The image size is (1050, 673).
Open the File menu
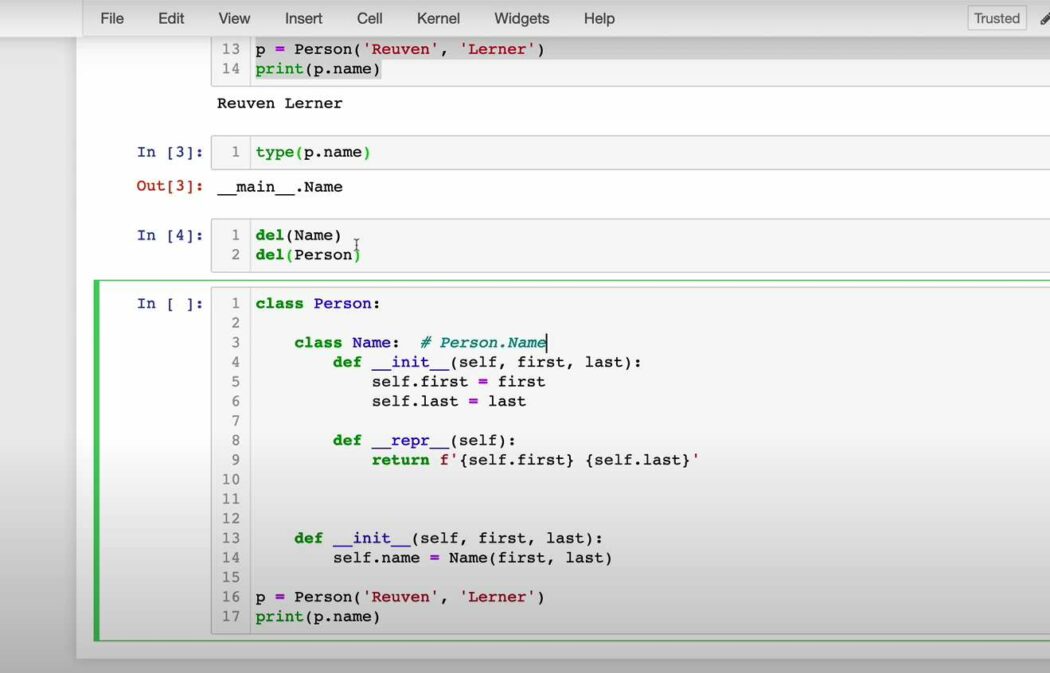pyautogui.click(x=111, y=18)
